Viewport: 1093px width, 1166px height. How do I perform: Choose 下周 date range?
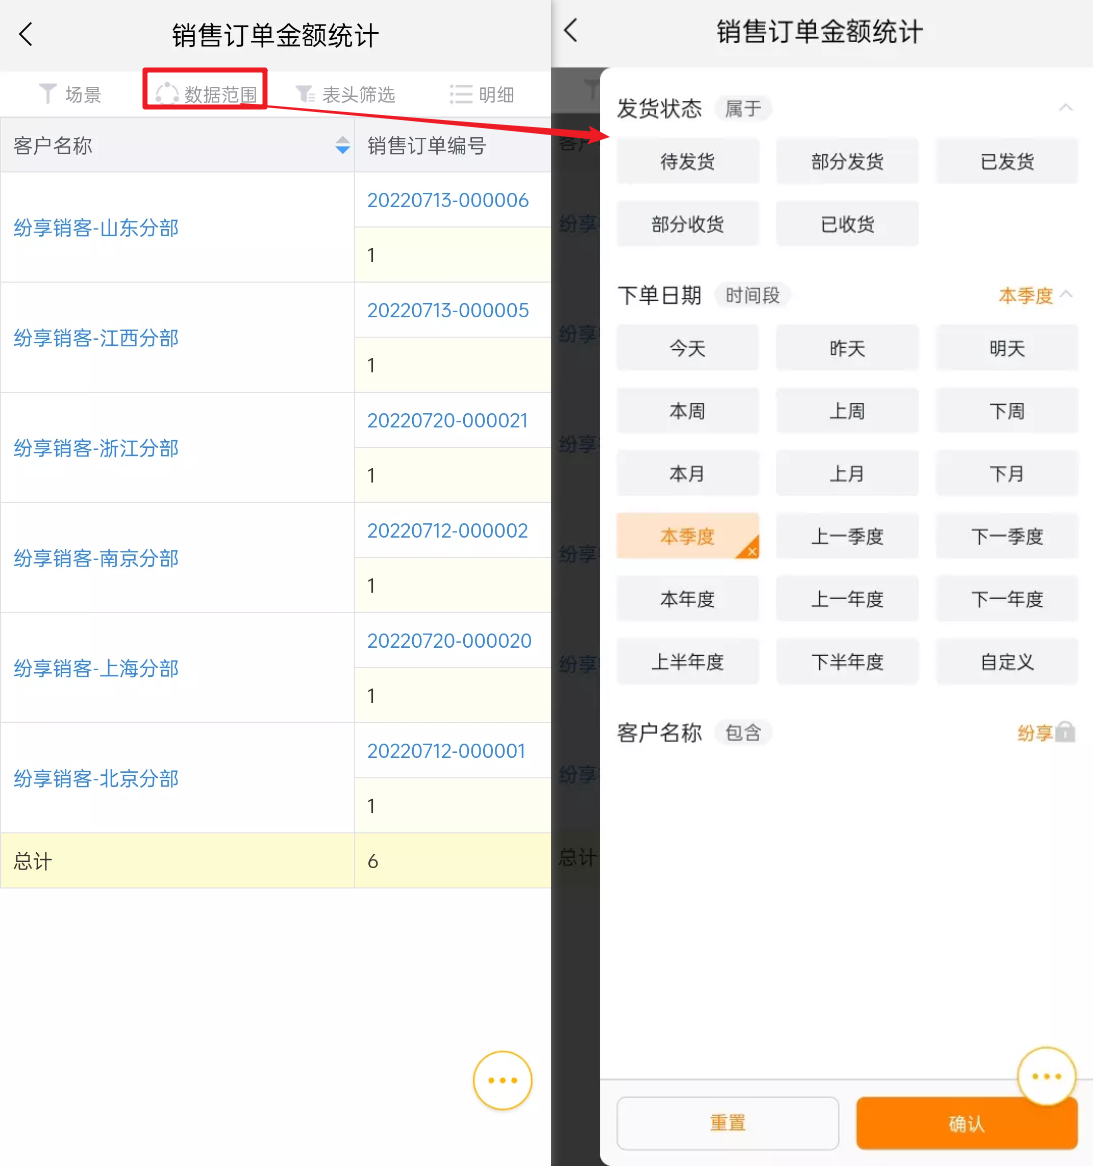[1007, 410]
